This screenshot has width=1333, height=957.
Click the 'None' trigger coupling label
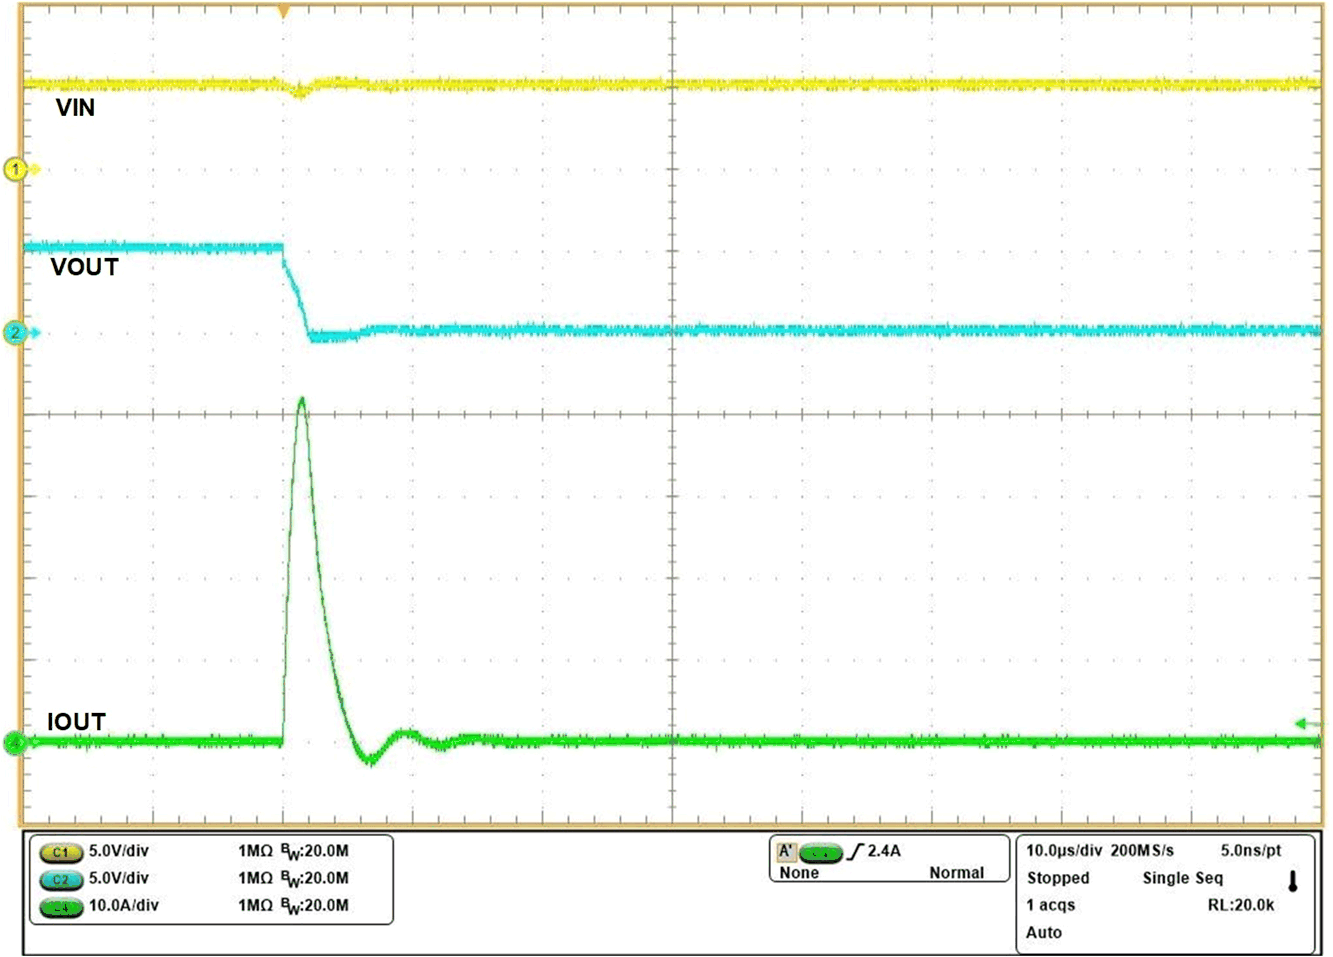(799, 873)
